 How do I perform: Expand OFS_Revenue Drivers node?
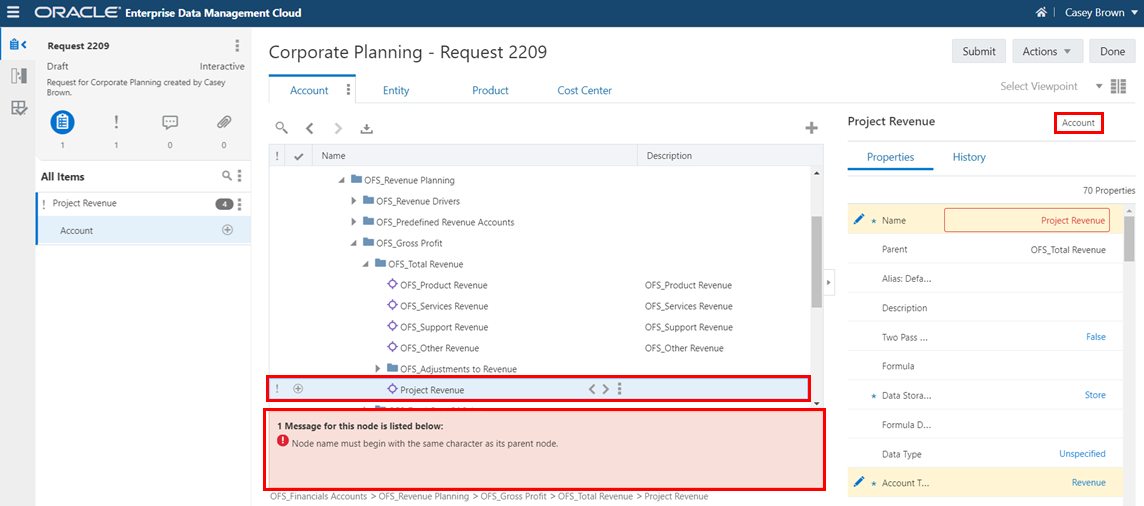tap(354, 201)
